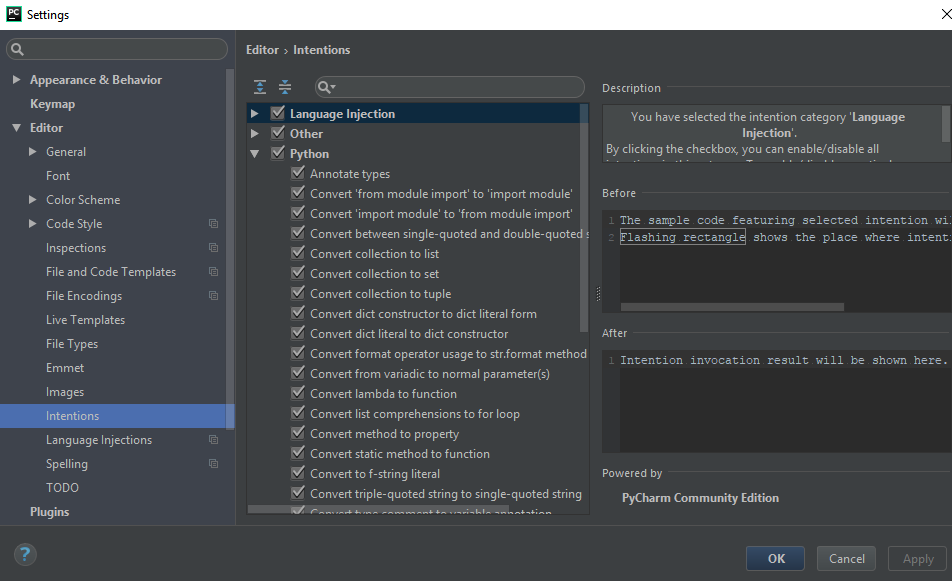Click the Collapse All icon in Intentions toolbar
952x581 pixels.
coord(285,87)
